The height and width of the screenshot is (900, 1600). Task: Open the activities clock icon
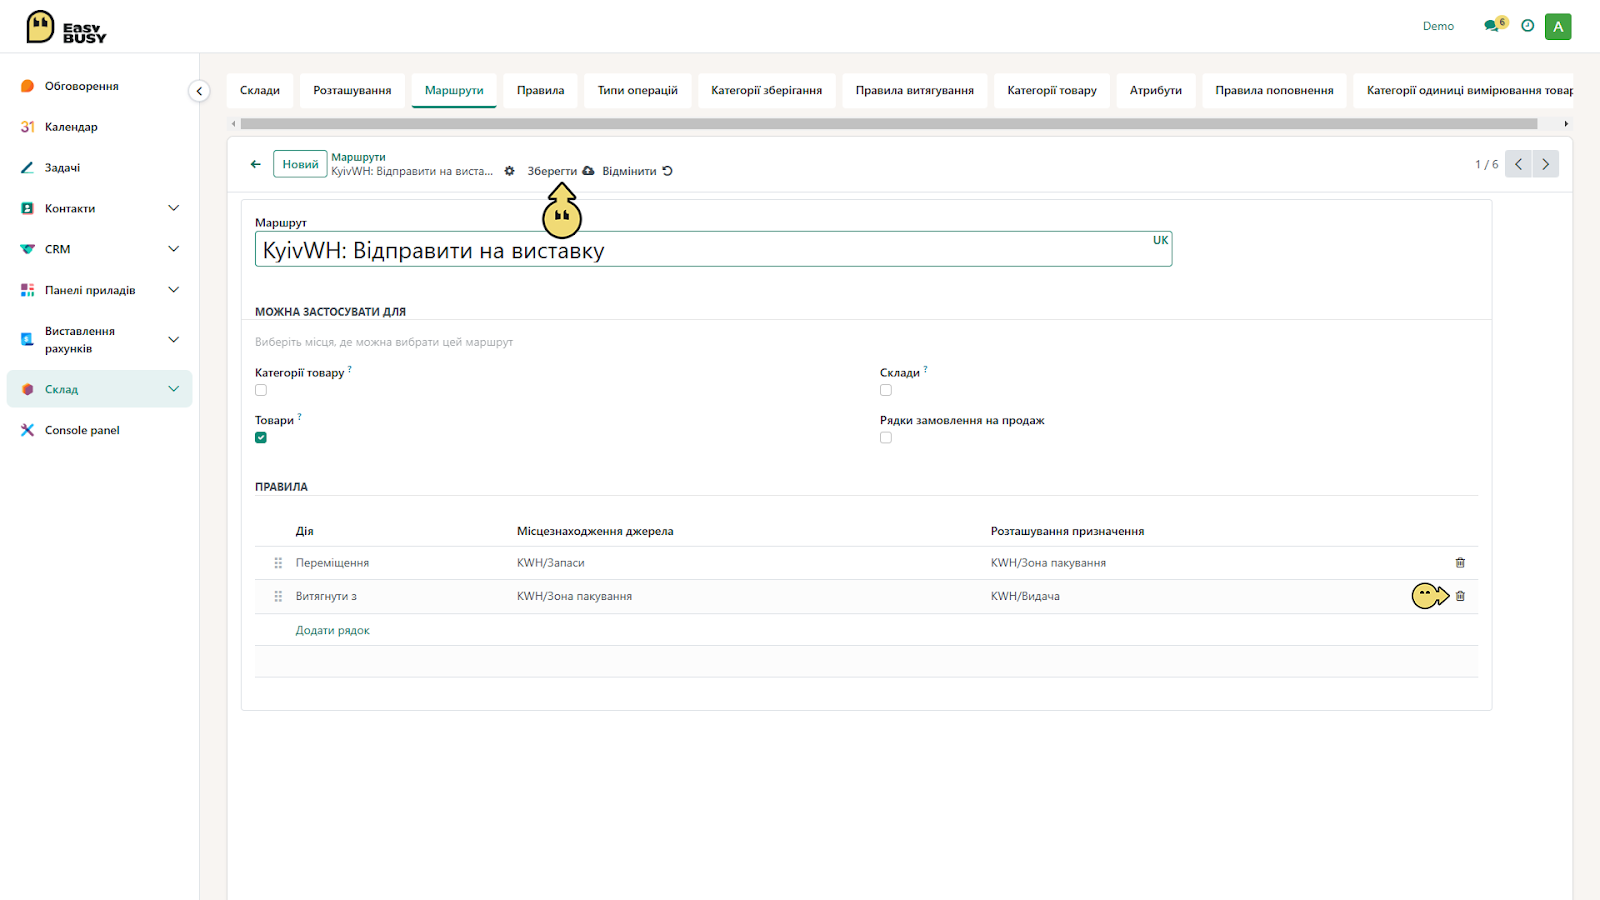coord(1527,26)
